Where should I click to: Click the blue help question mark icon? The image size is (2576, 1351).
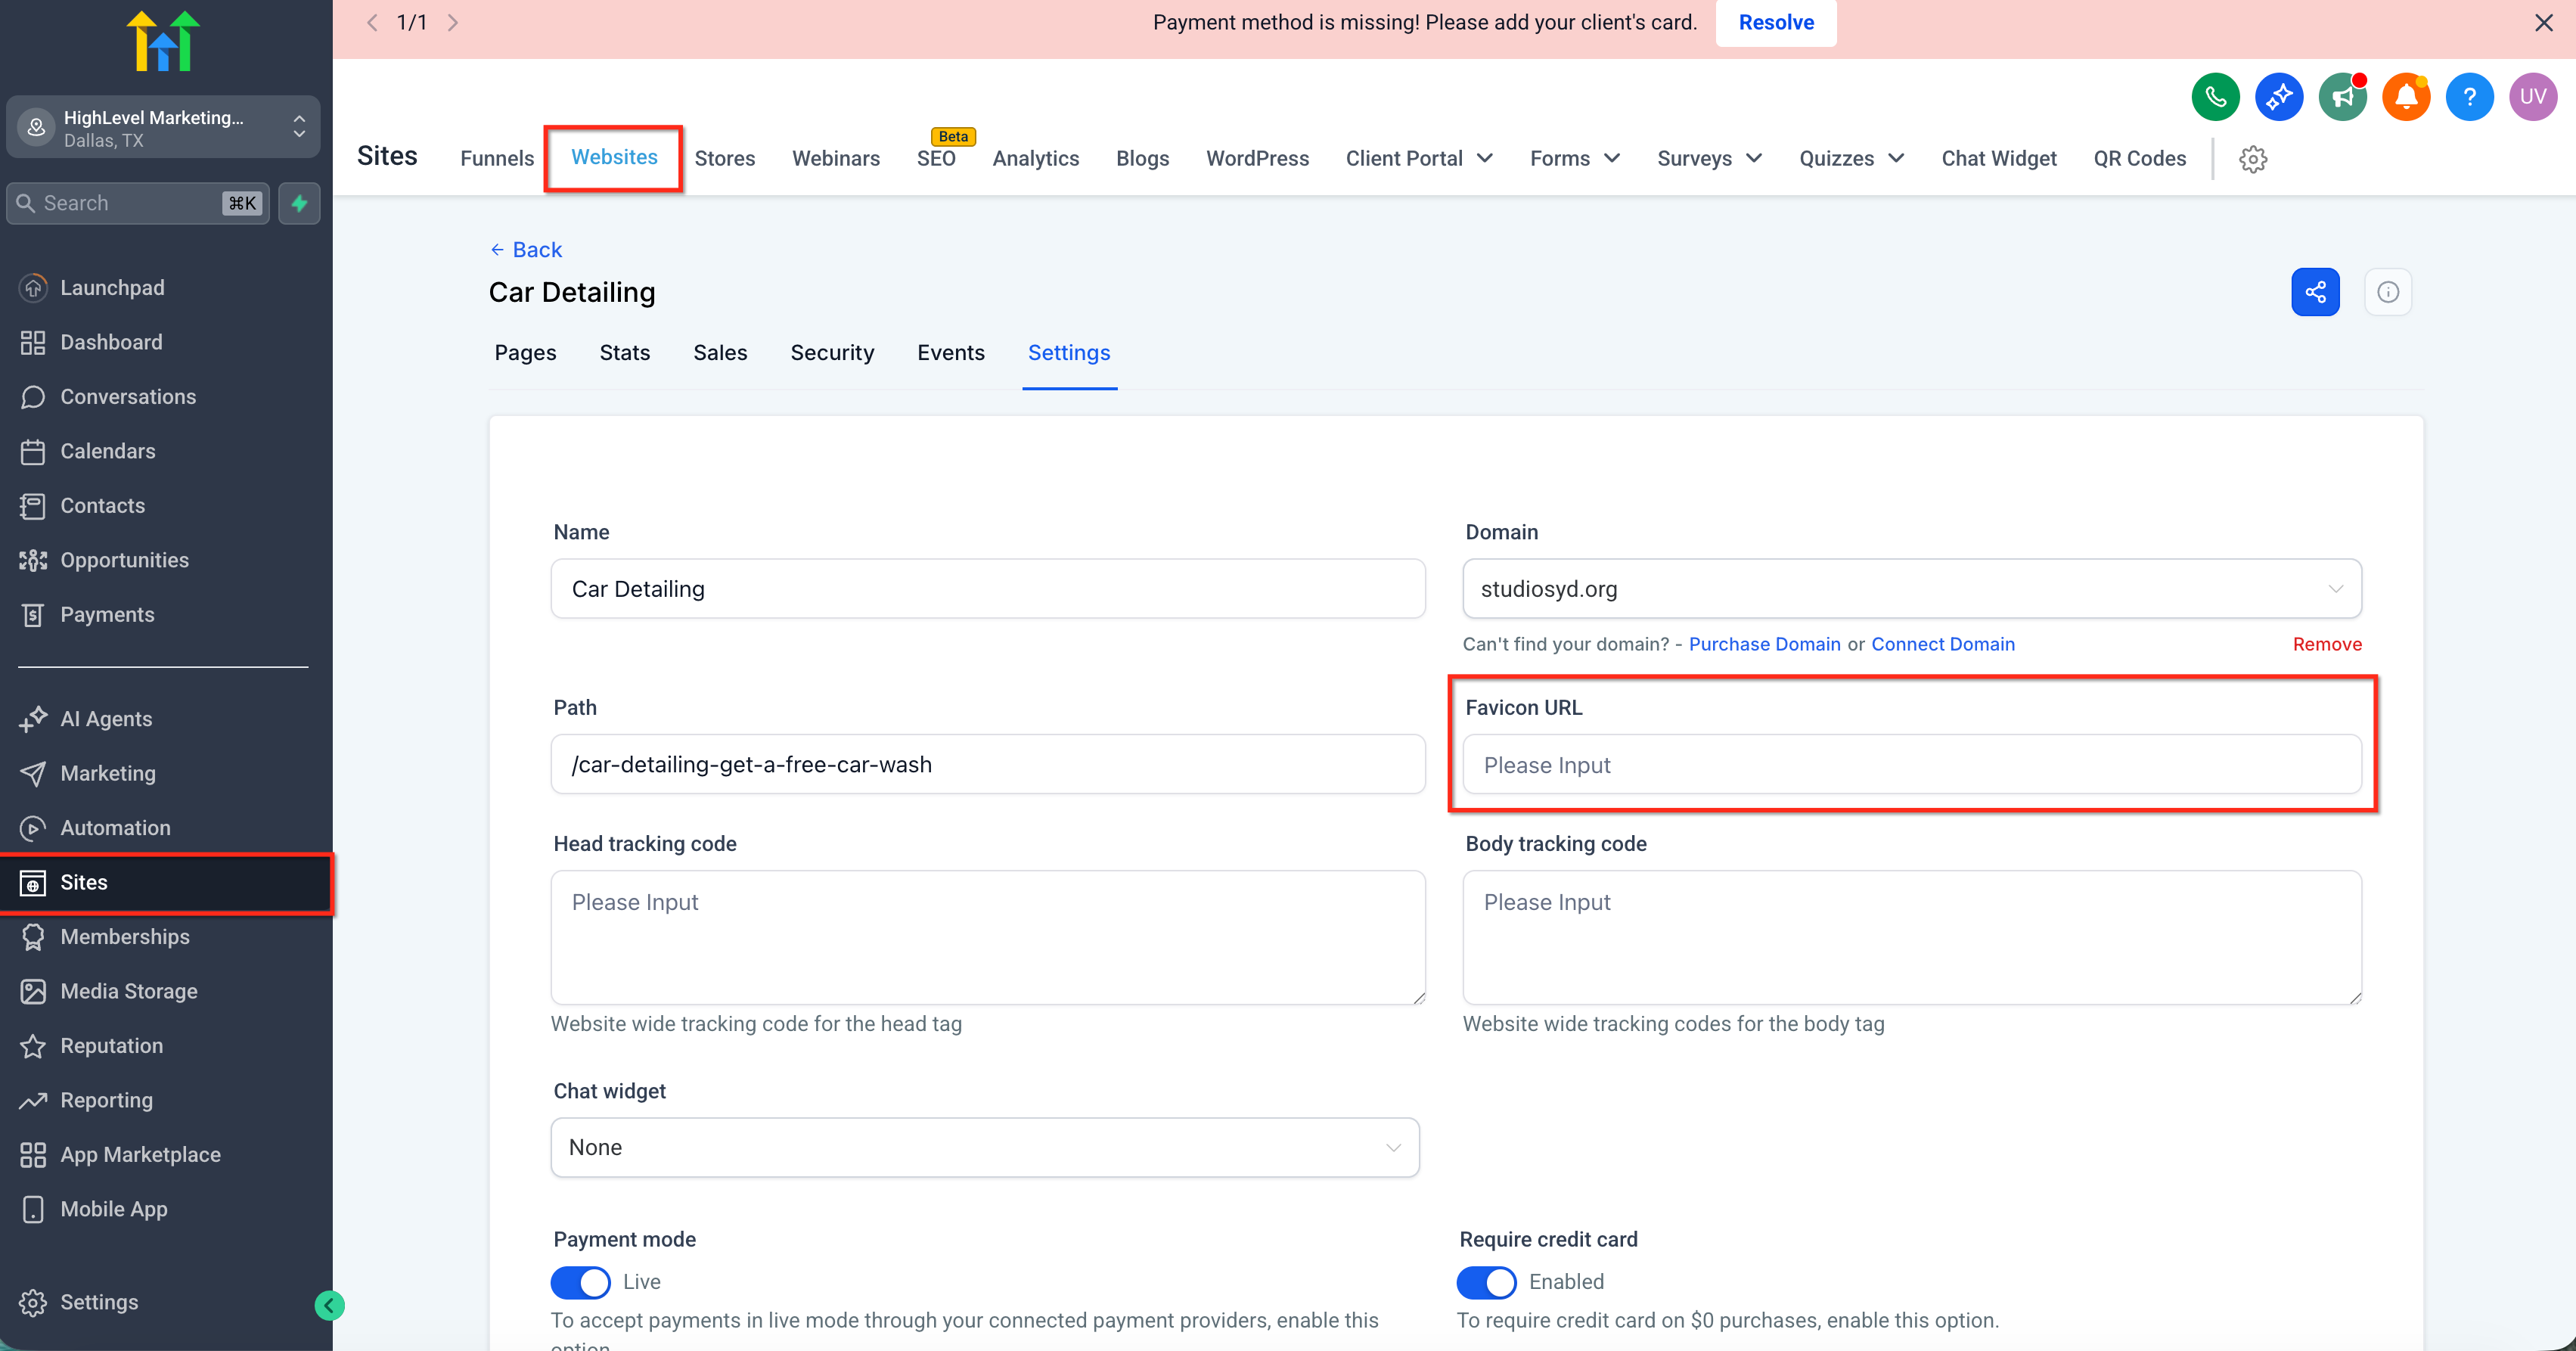pyautogui.click(x=2469, y=97)
